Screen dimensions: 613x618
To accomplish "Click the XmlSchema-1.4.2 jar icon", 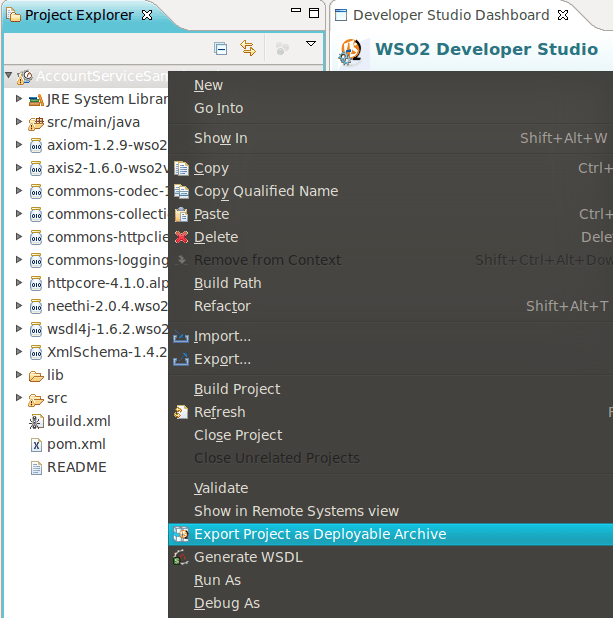I will pyautogui.click(x=36, y=353).
